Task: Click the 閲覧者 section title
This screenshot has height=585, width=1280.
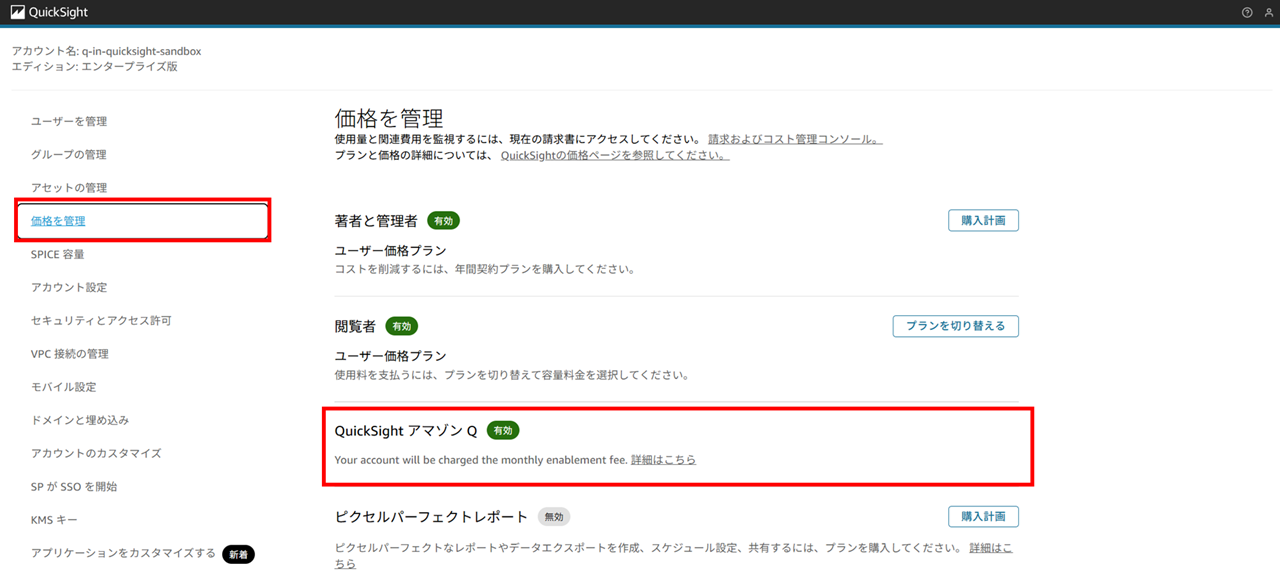Action: 355,326
